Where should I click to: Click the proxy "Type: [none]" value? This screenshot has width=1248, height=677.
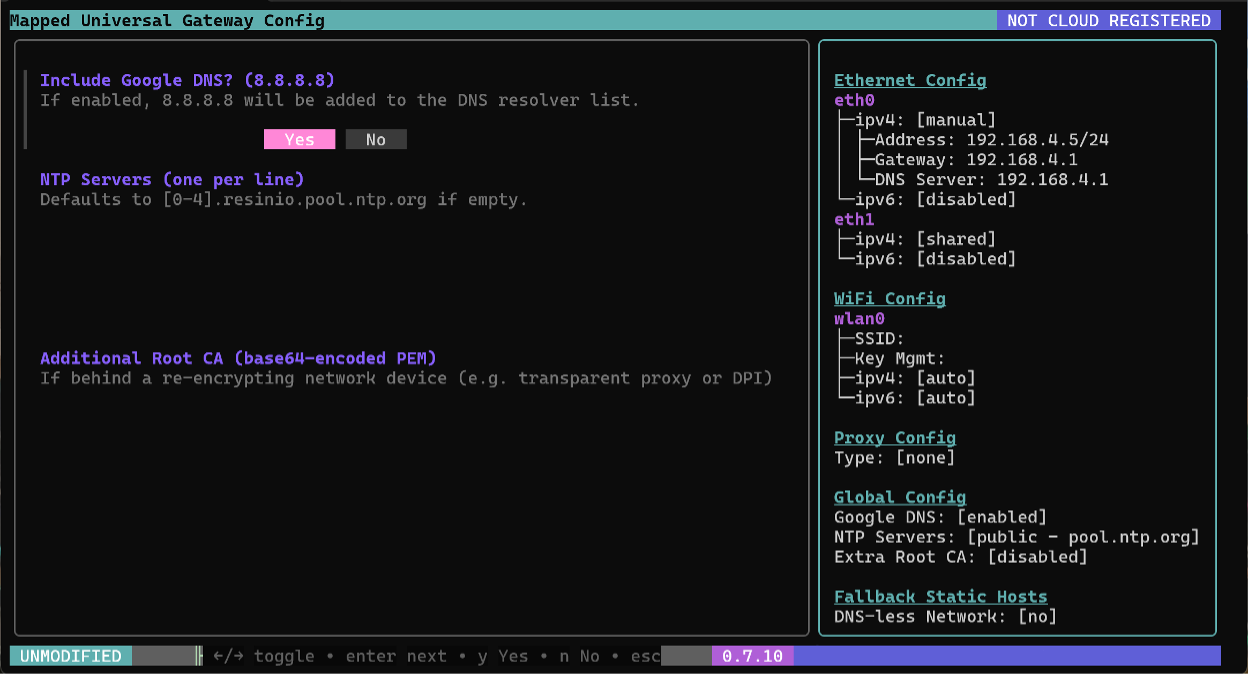(x=895, y=457)
